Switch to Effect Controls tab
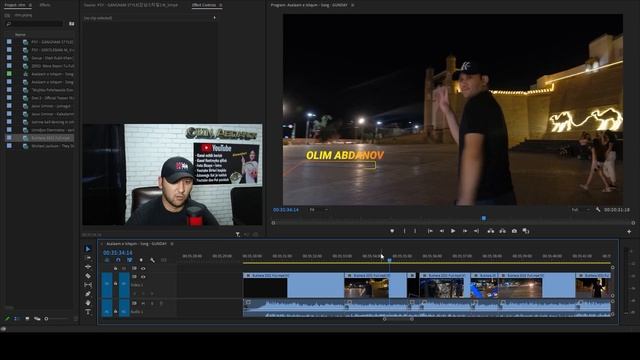 pyautogui.click(x=204, y=5)
